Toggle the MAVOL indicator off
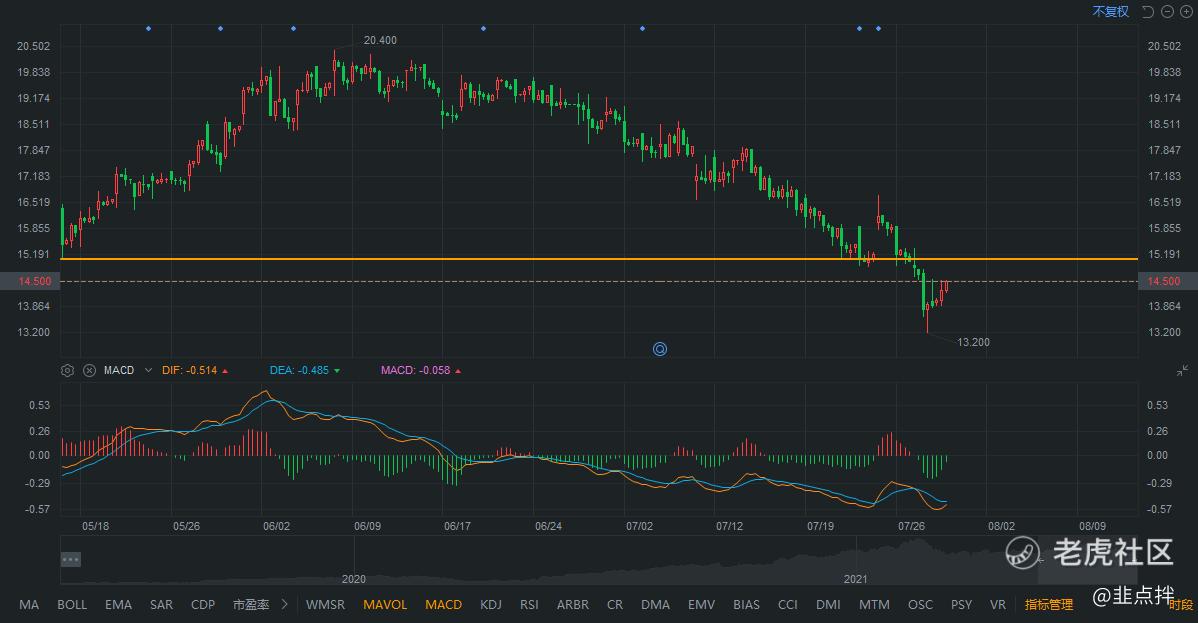 tap(385, 605)
